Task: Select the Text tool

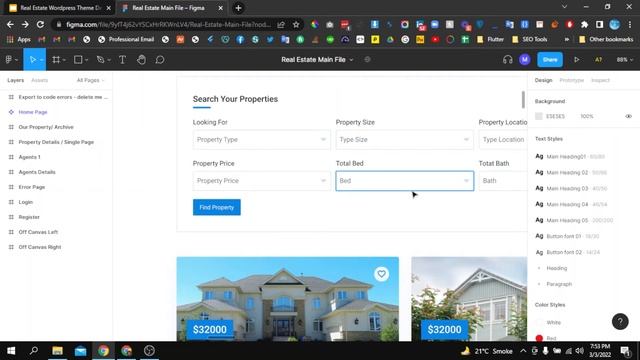Action: point(122,60)
